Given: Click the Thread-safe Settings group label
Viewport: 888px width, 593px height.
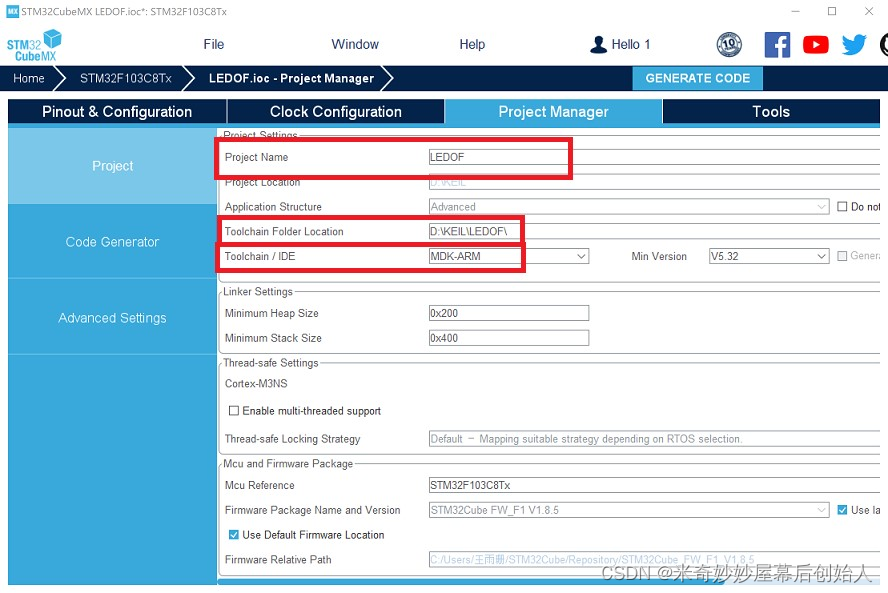Looking at the screenshot, I should [271, 362].
